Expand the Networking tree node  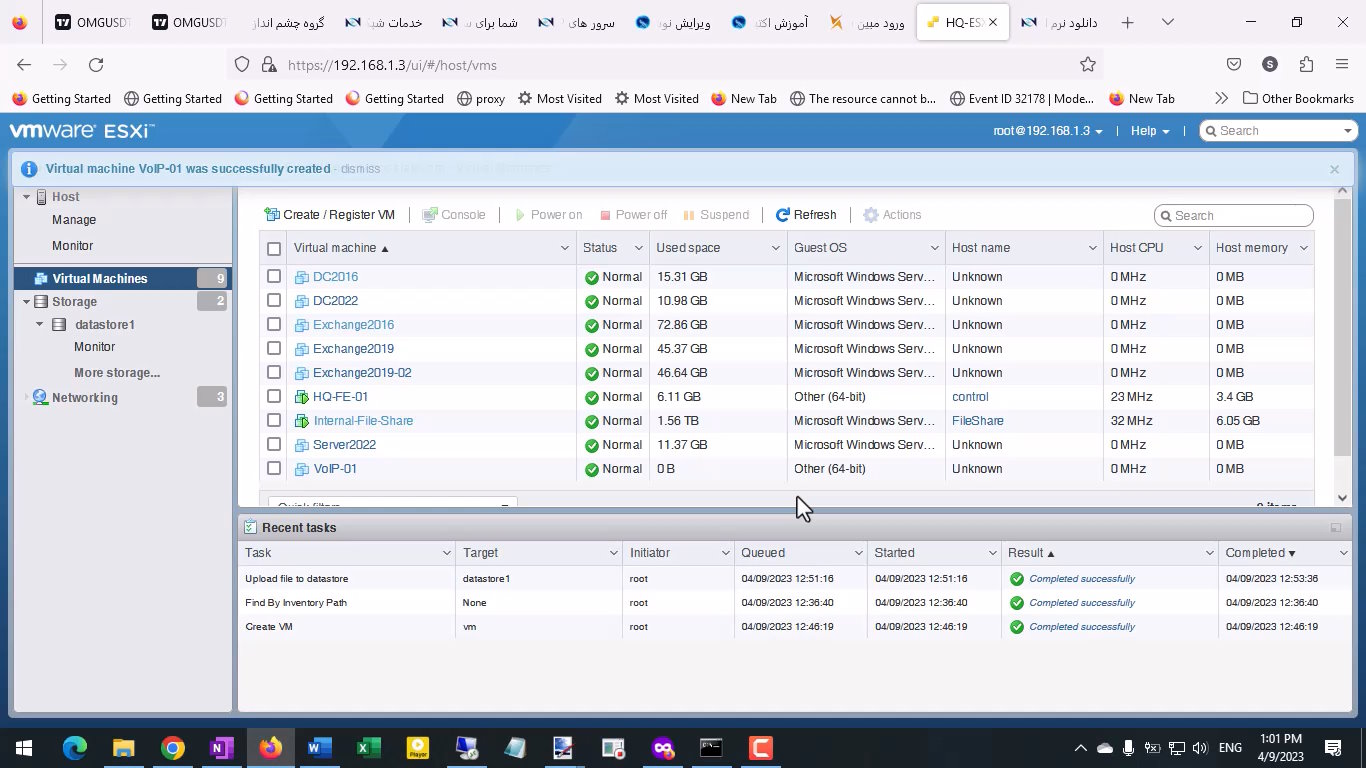[27, 398]
